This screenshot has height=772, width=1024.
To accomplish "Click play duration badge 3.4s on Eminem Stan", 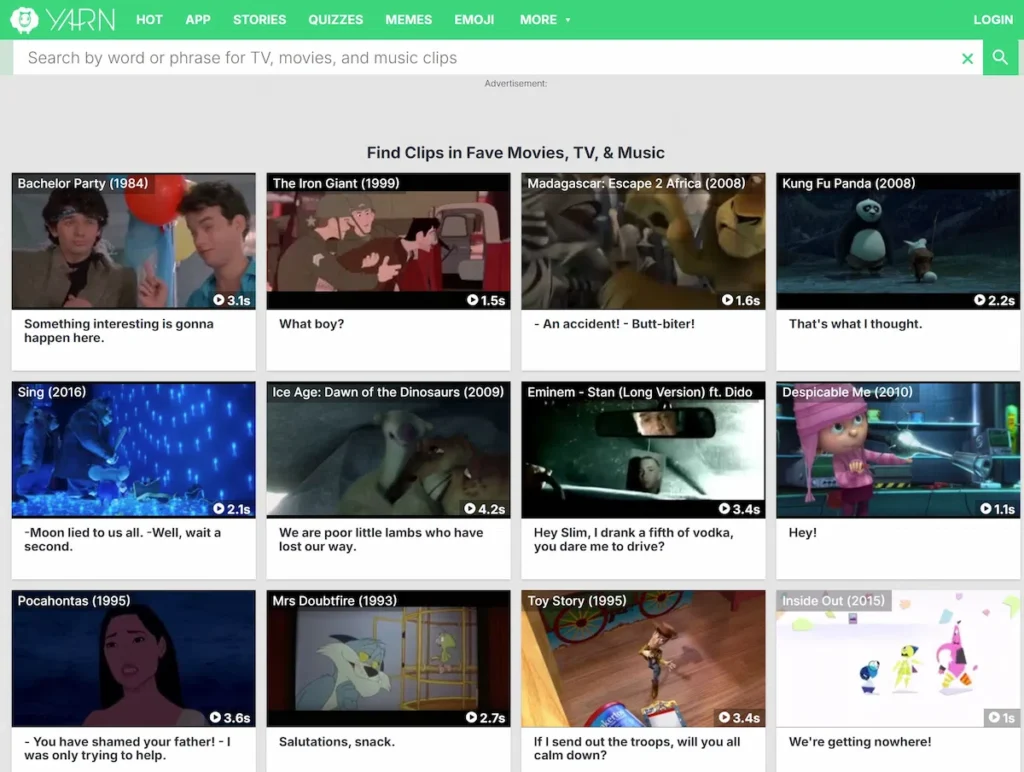I will tap(740, 509).
